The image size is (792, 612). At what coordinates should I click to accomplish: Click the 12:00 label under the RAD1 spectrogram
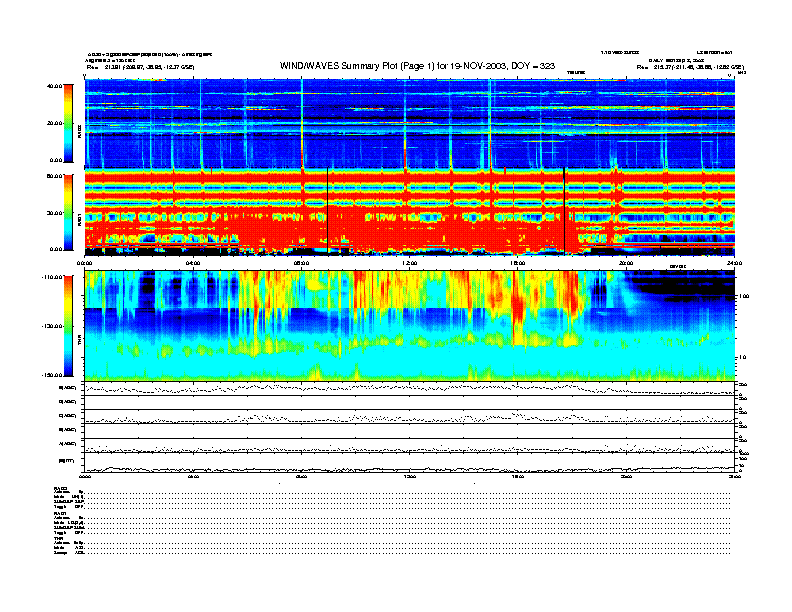[410, 263]
